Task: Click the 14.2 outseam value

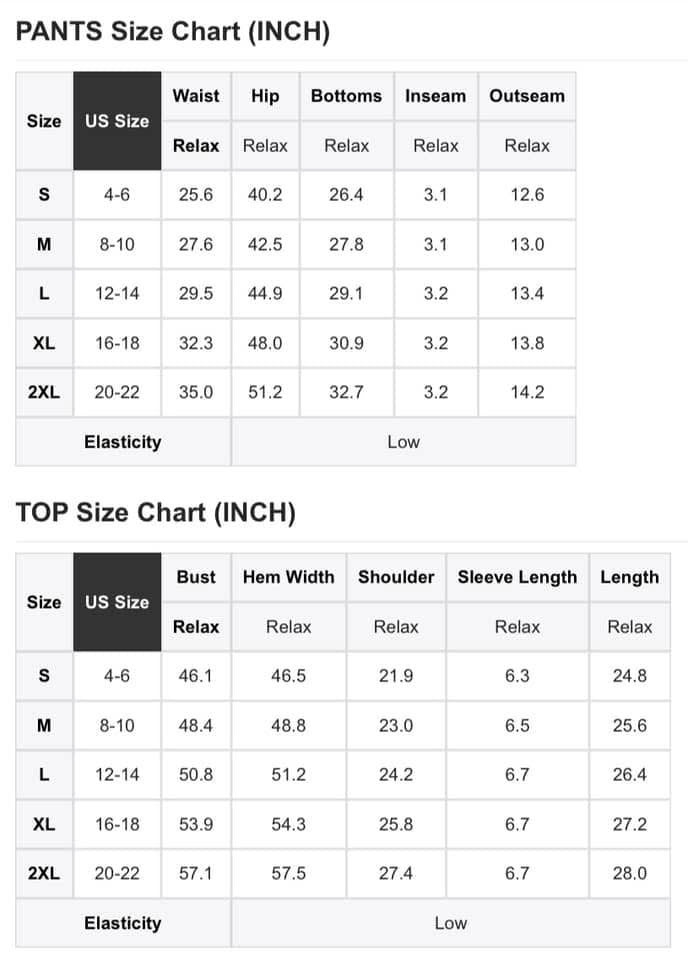Action: [x=527, y=392]
